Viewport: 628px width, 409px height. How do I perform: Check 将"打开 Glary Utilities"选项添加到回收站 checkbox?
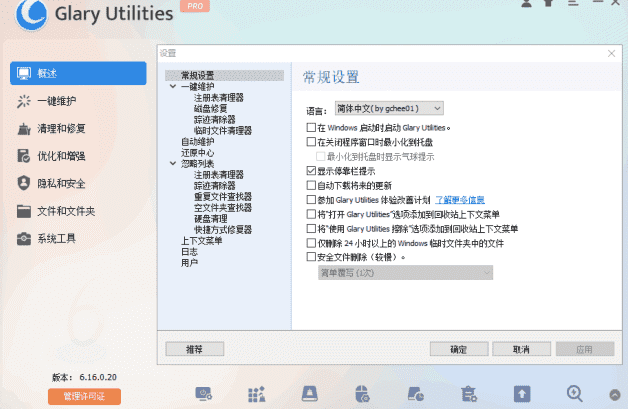[x=311, y=214]
